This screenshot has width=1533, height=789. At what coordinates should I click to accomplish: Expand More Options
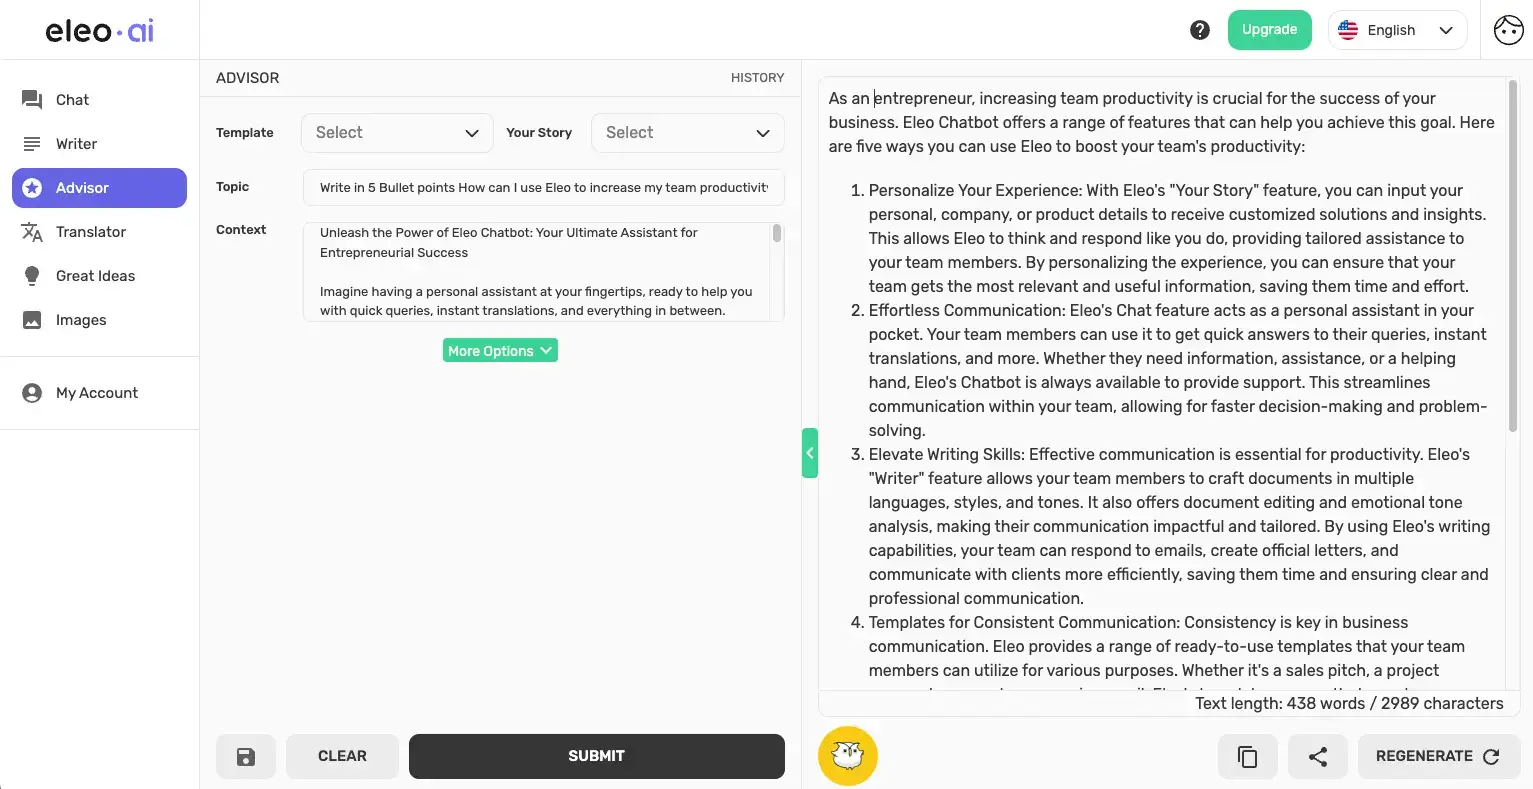[x=499, y=350]
